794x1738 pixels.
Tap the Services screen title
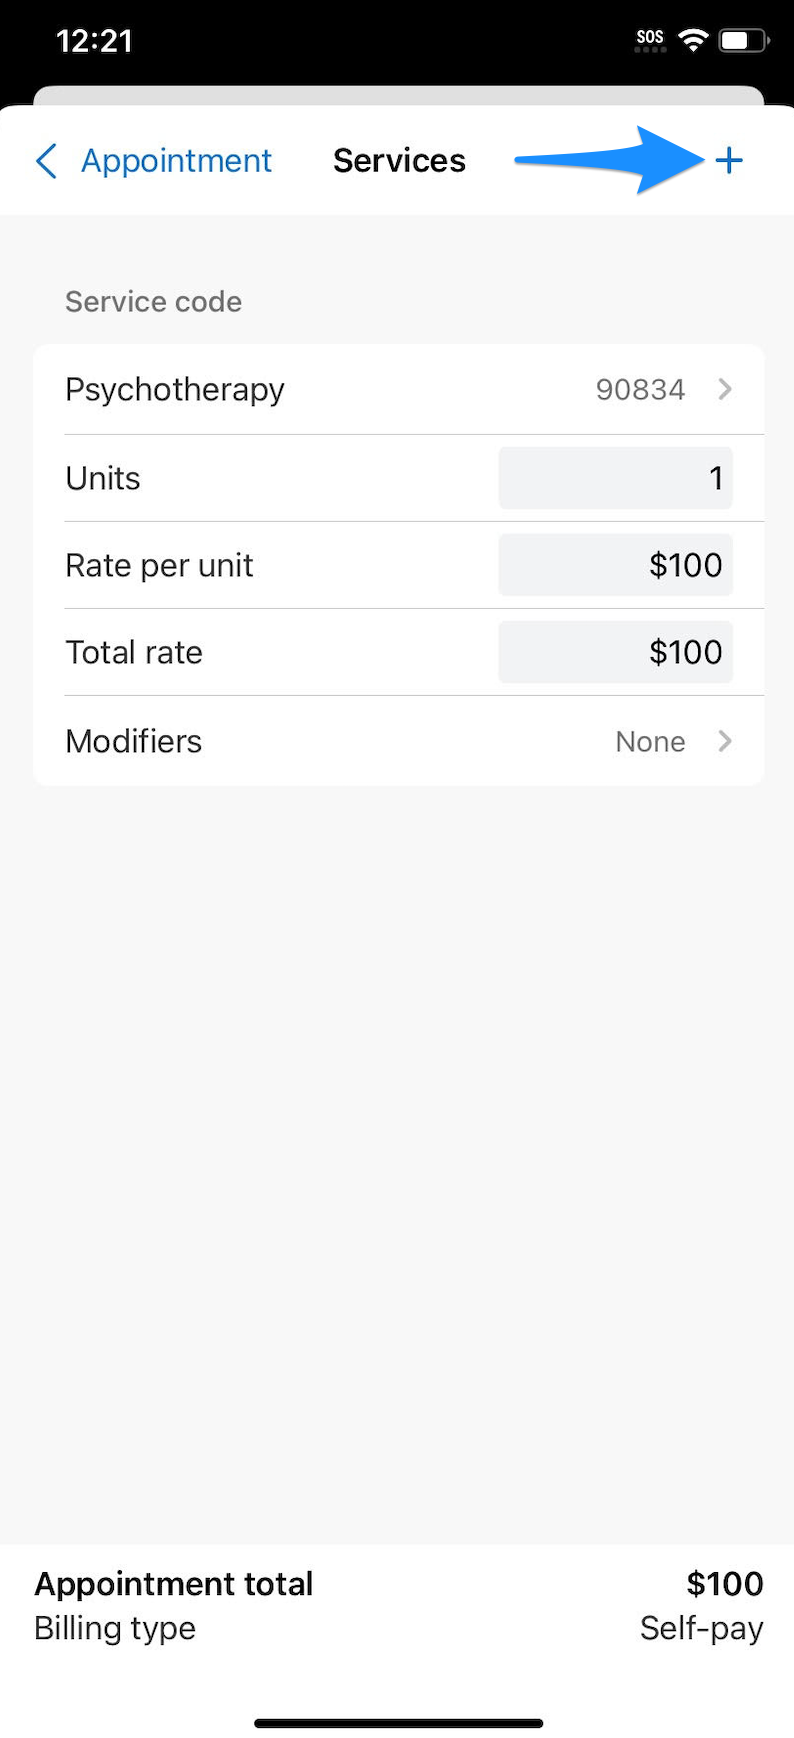[x=399, y=160]
